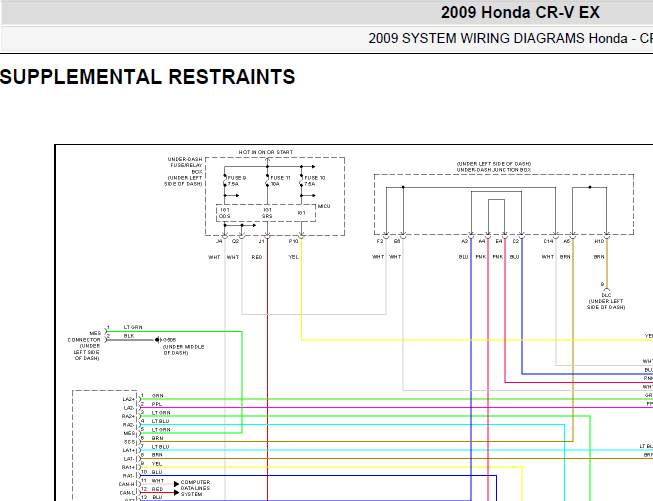
Task: Click the "UNDER-DASH JUNCTION BOX" label
Action: (x=494, y=170)
